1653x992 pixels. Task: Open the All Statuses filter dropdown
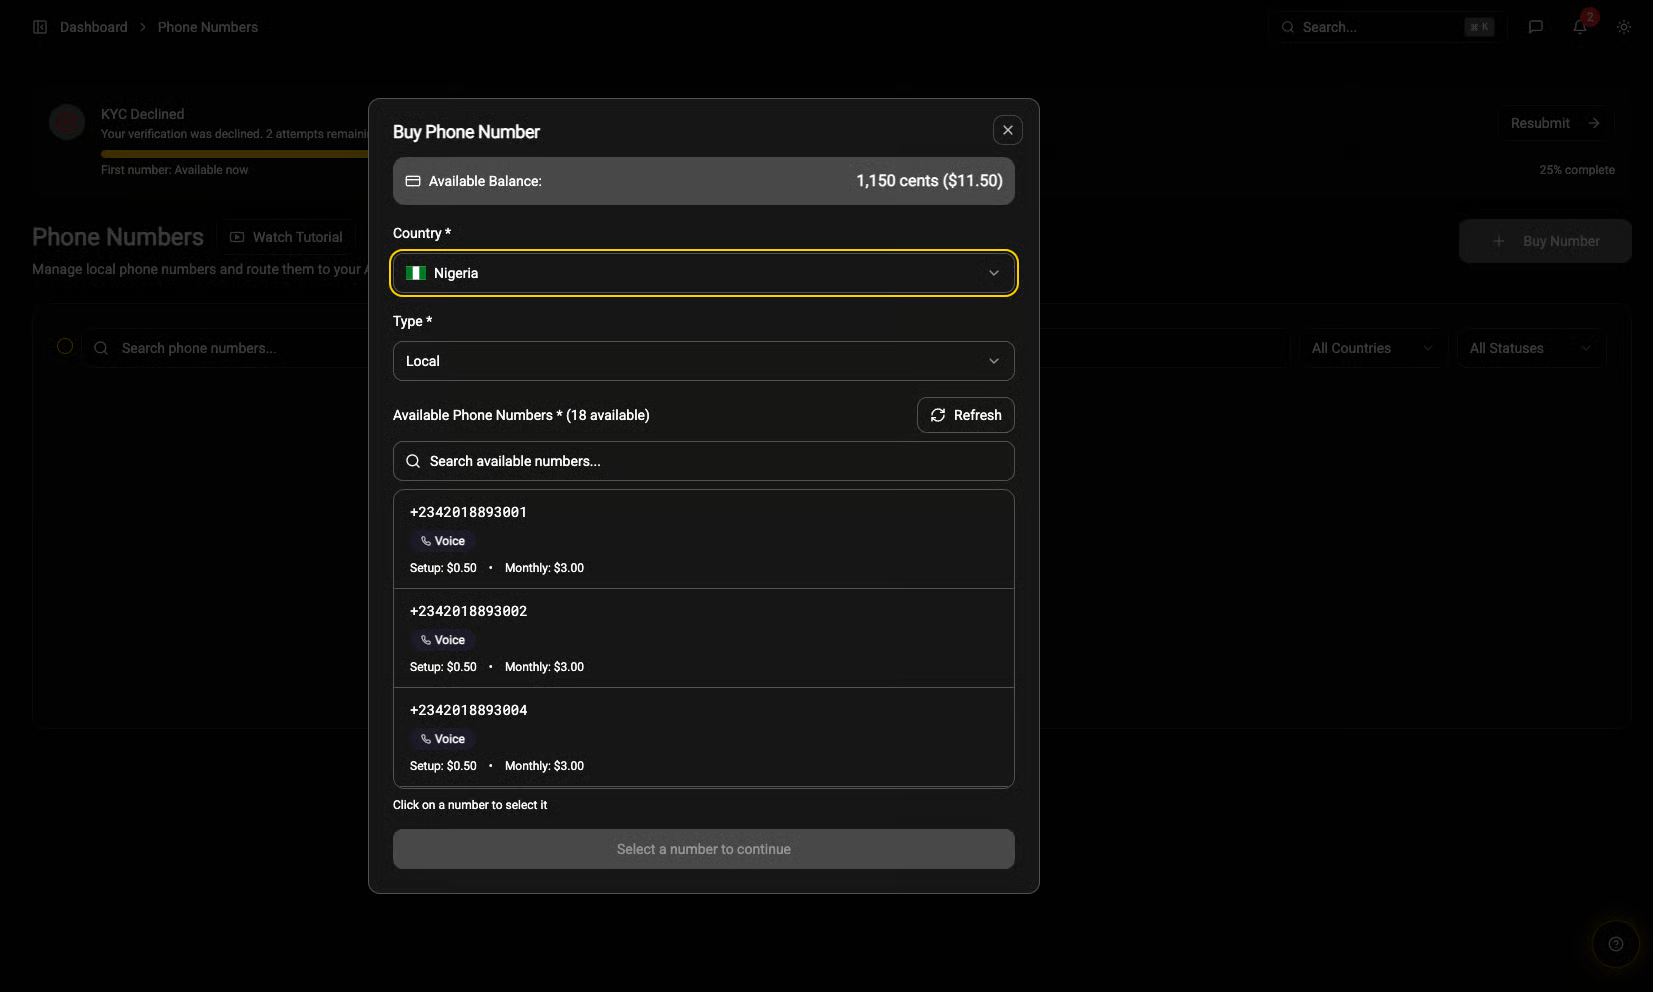click(1529, 348)
